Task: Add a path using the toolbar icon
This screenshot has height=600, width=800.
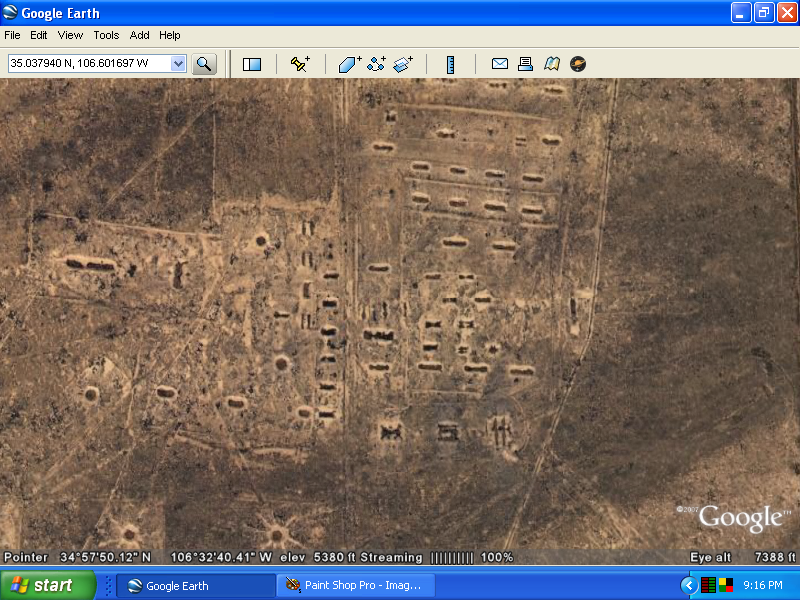Action: pyautogui.click(x=377, y=64)
